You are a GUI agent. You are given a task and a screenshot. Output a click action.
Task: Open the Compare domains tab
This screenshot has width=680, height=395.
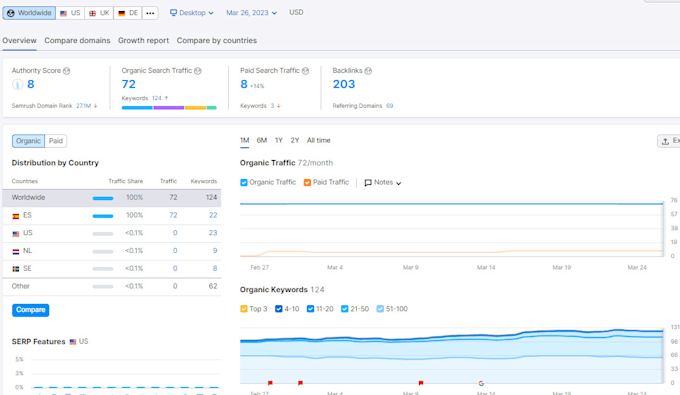77,40
